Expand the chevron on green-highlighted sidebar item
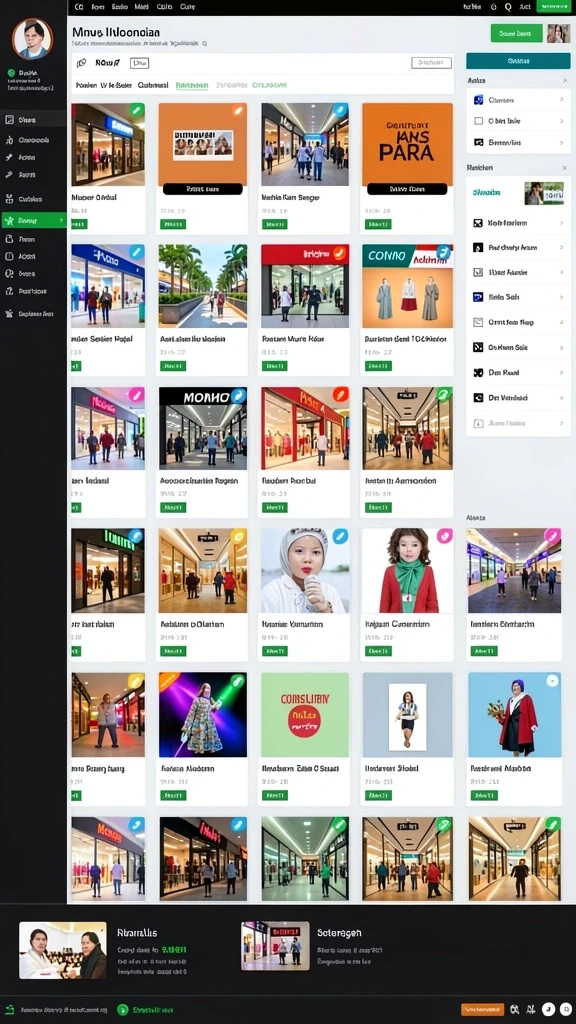576x1024 pixels. pos(61,221)
